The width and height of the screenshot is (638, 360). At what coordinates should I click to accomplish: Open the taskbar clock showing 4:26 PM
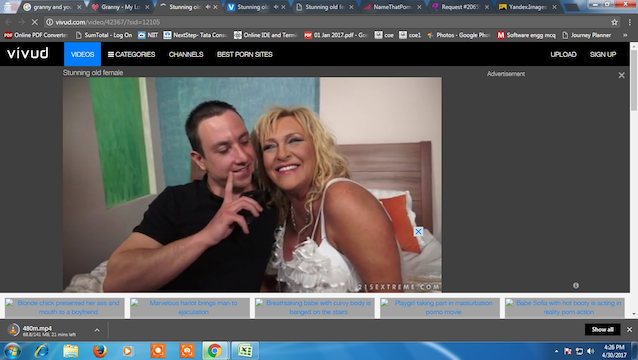tap(614, 351)
